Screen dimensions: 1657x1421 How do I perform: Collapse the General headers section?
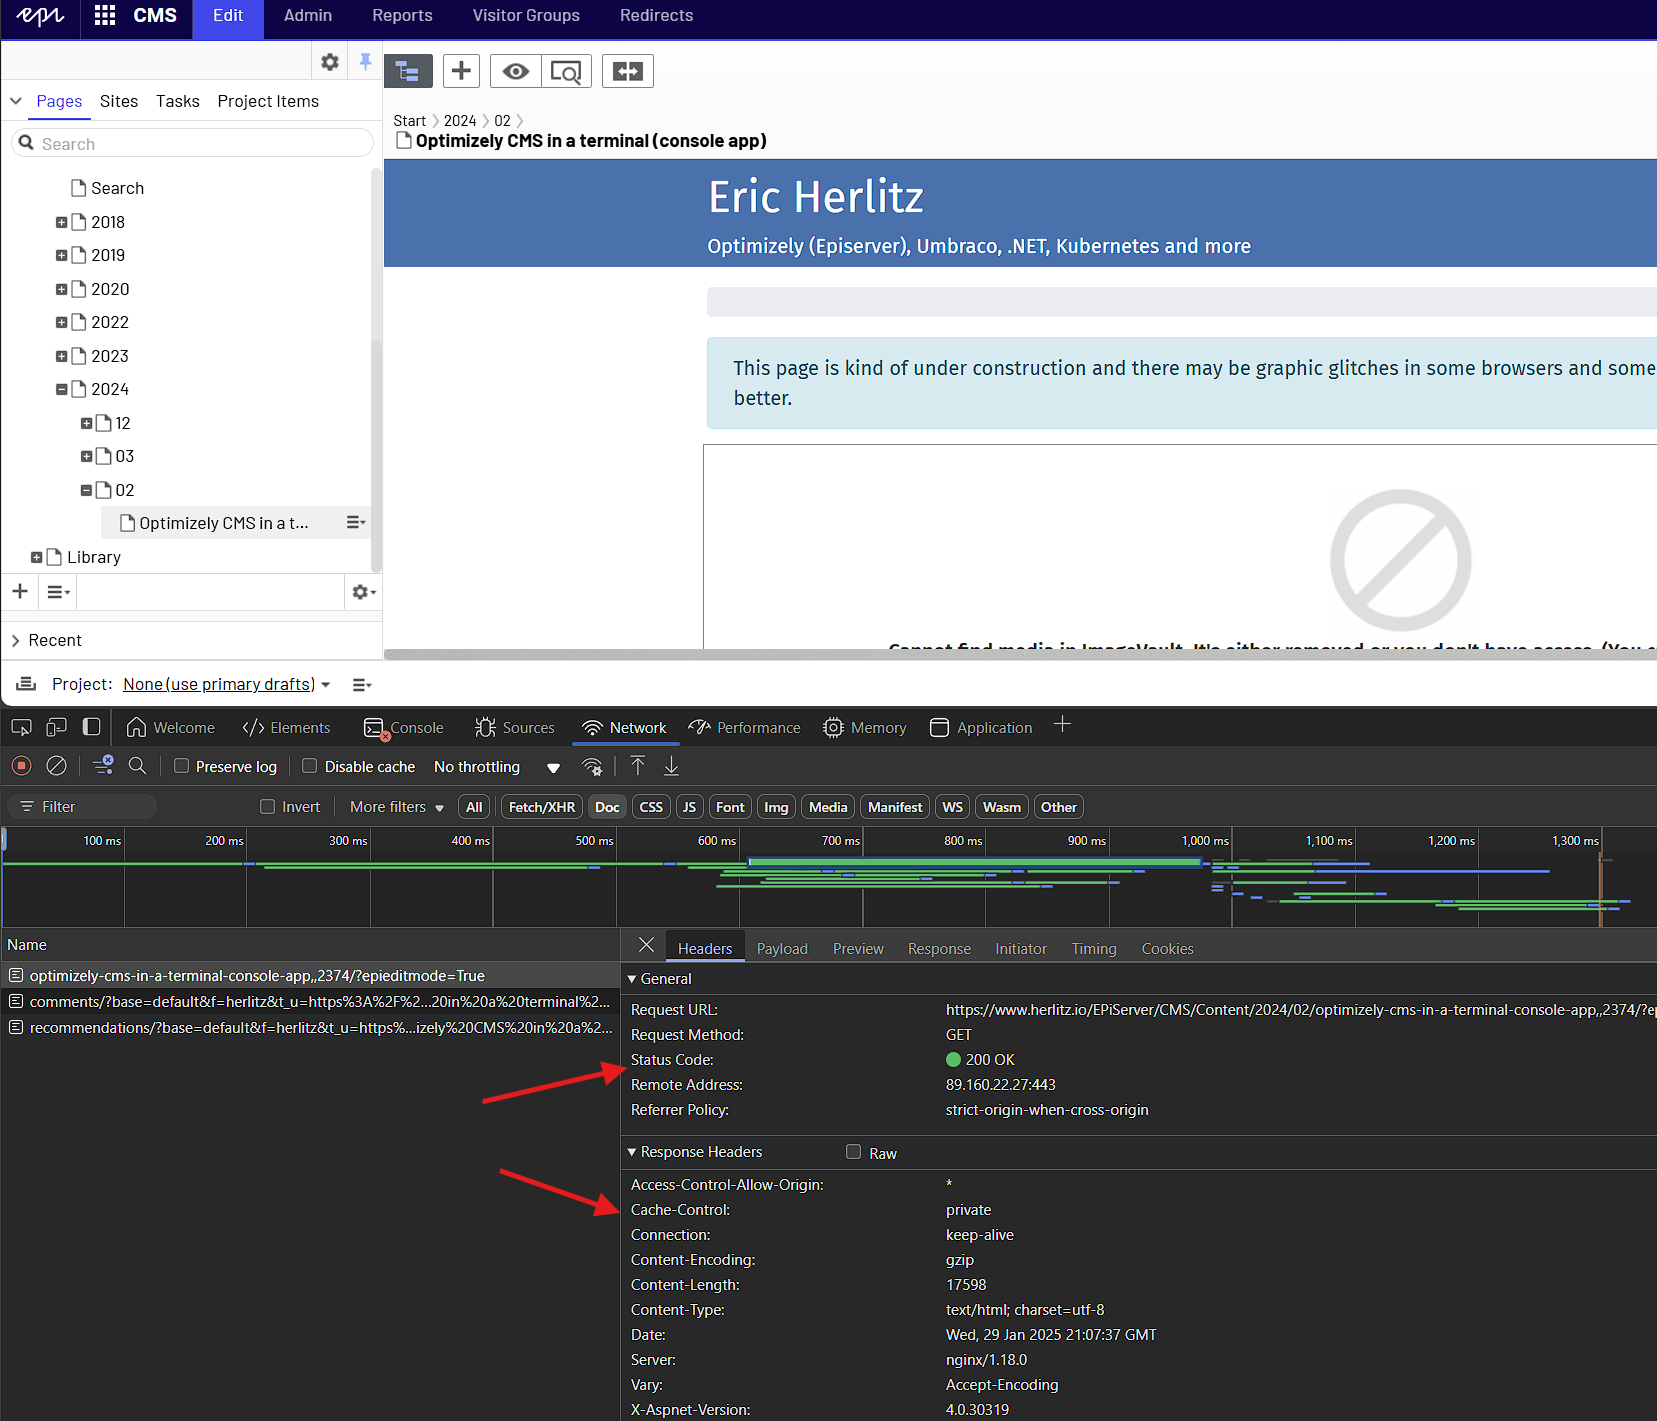tap(632, 979)
